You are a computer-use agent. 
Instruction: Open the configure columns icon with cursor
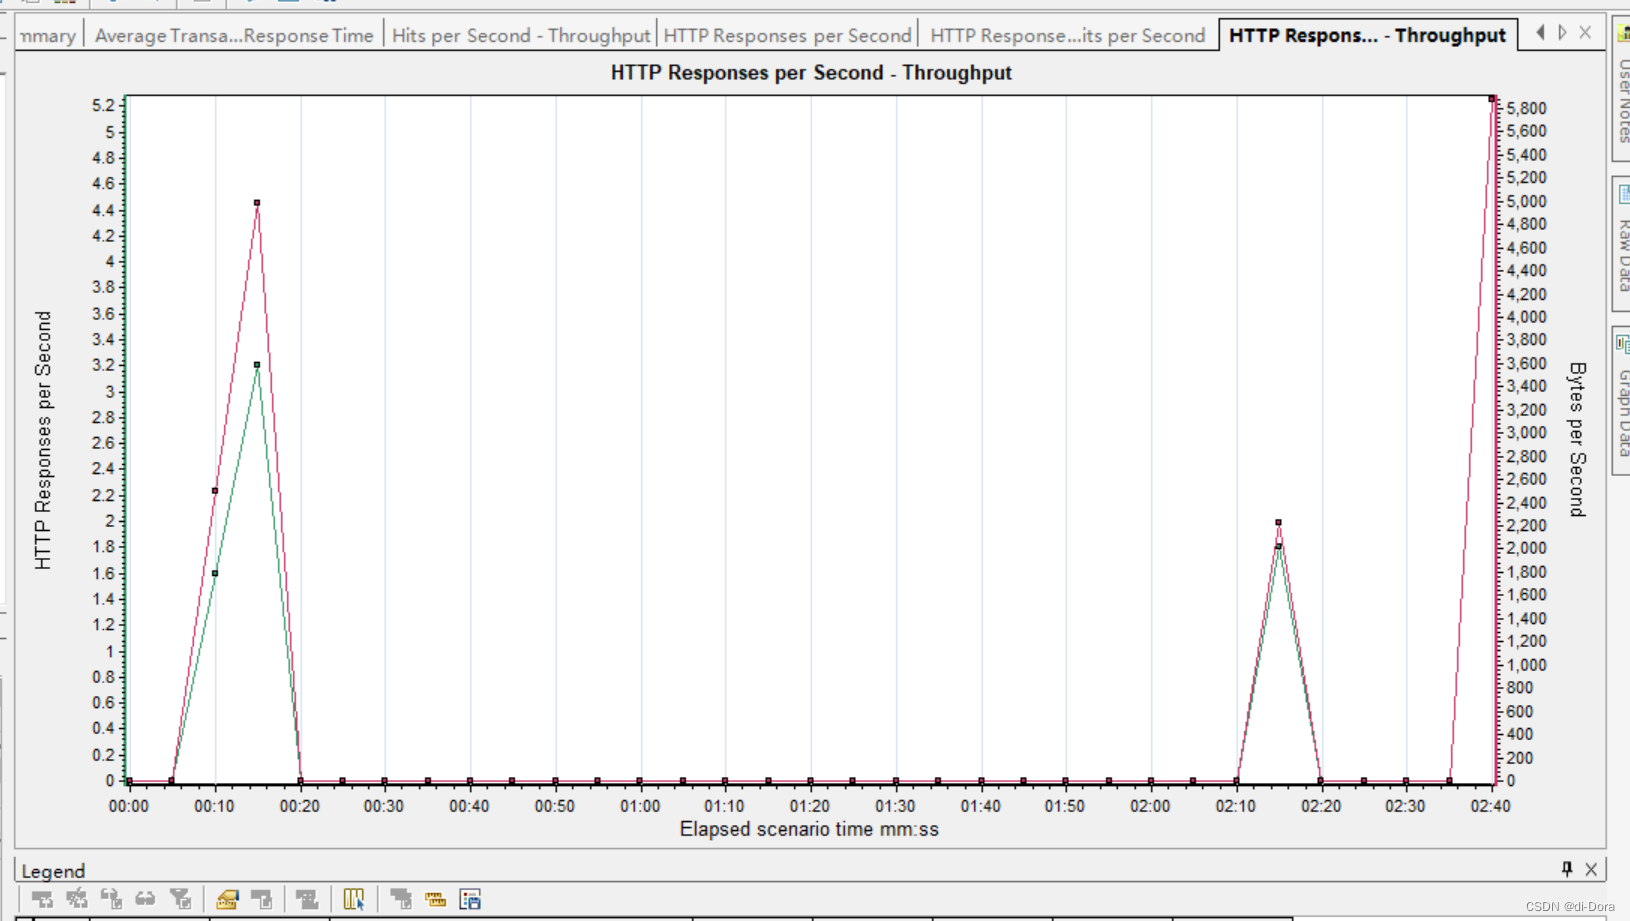pyautogui.click(x=354, y=899)
